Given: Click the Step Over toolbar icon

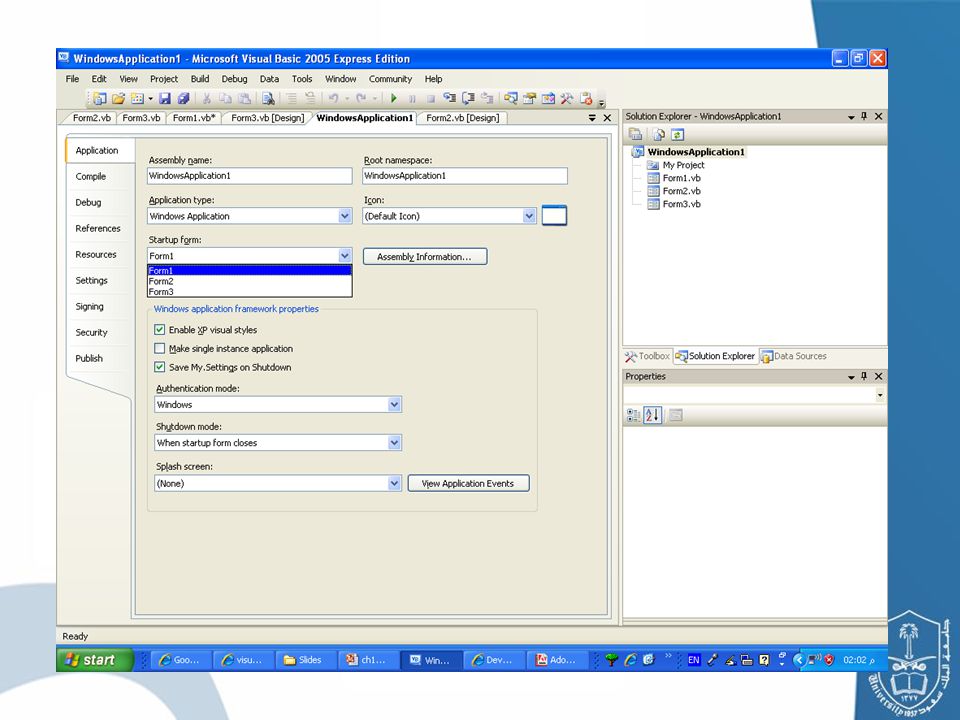Looking at the screenshot, I should tap(468, 98).
